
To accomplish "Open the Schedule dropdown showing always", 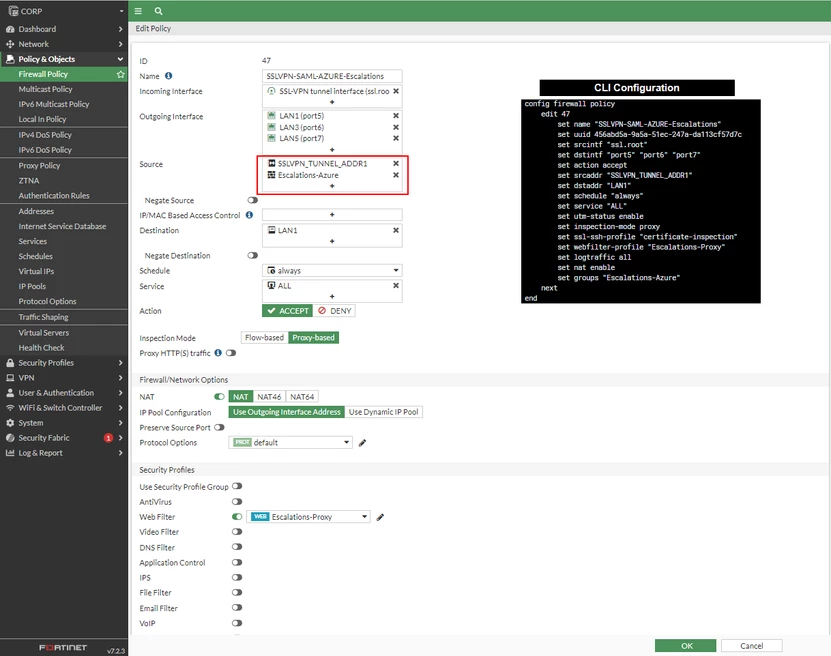I will (x=332, y=270).
